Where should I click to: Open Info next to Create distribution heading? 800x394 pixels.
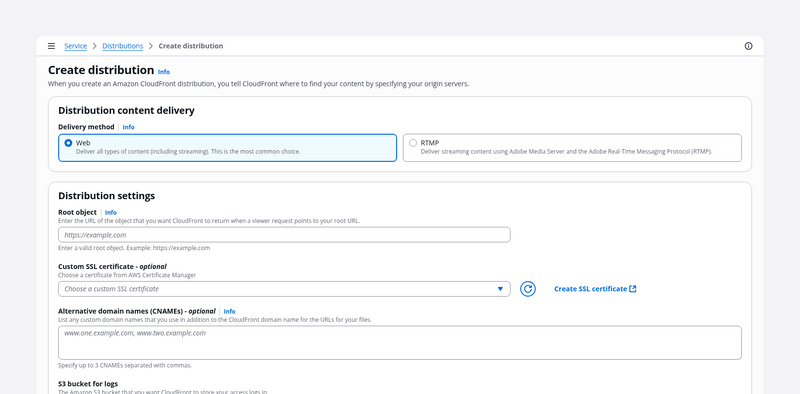point(164,72)
